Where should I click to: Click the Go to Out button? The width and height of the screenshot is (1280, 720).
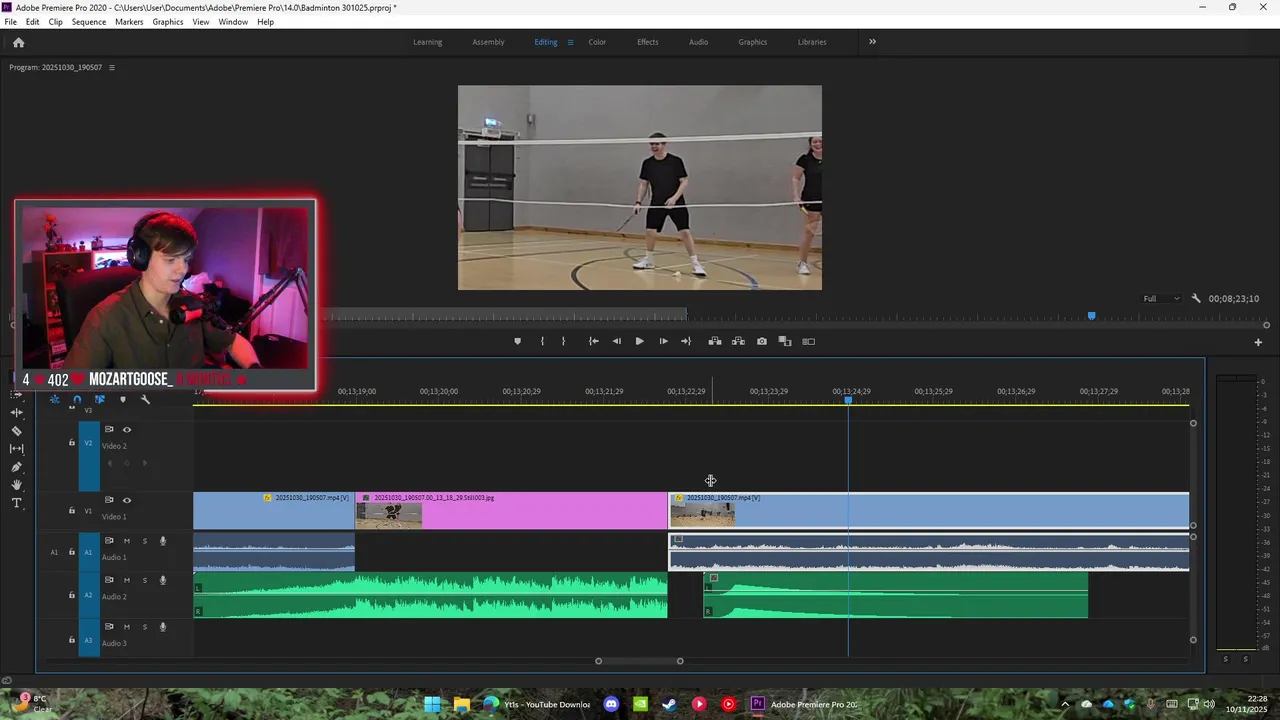pyautogui.click(x=686, y=341)
